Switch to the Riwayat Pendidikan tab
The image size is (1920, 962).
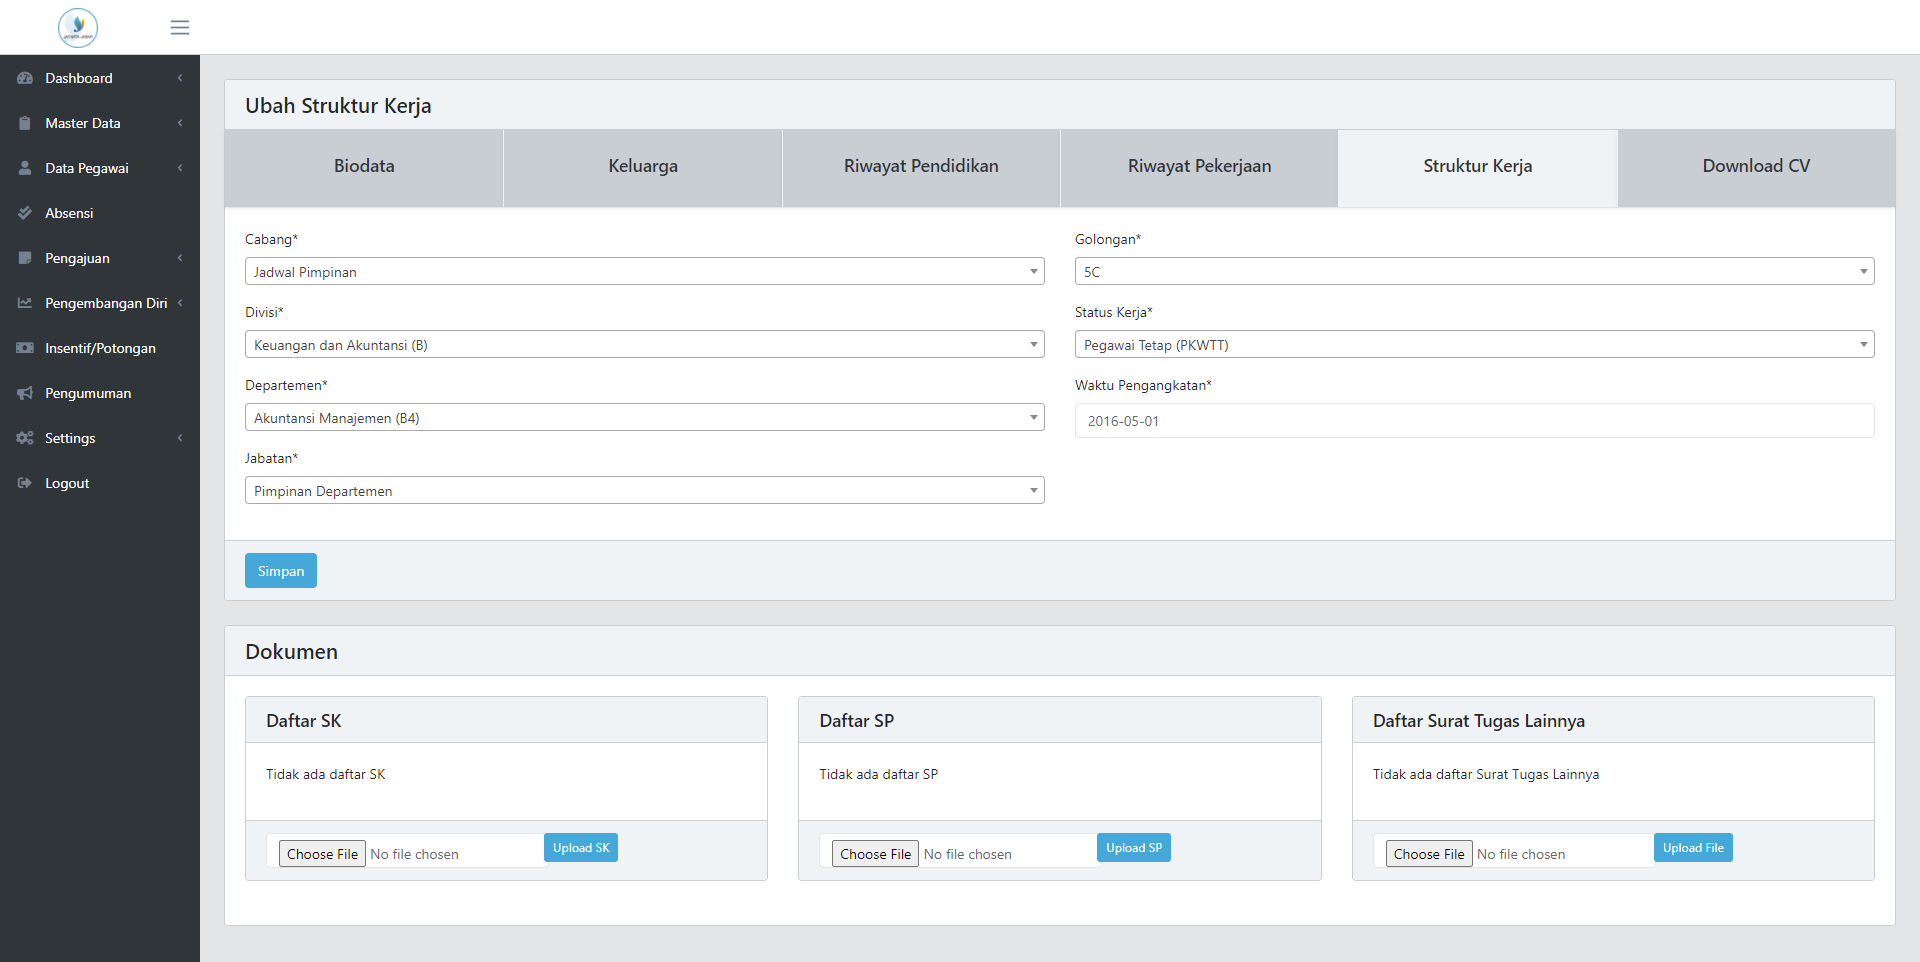[921, 167]
